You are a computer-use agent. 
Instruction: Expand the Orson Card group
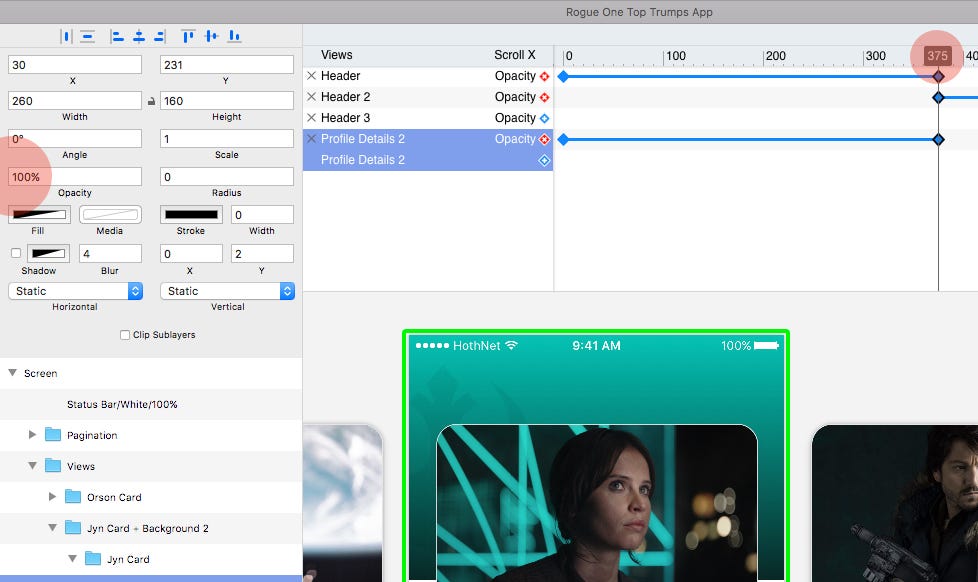click(x=52, y=497)
